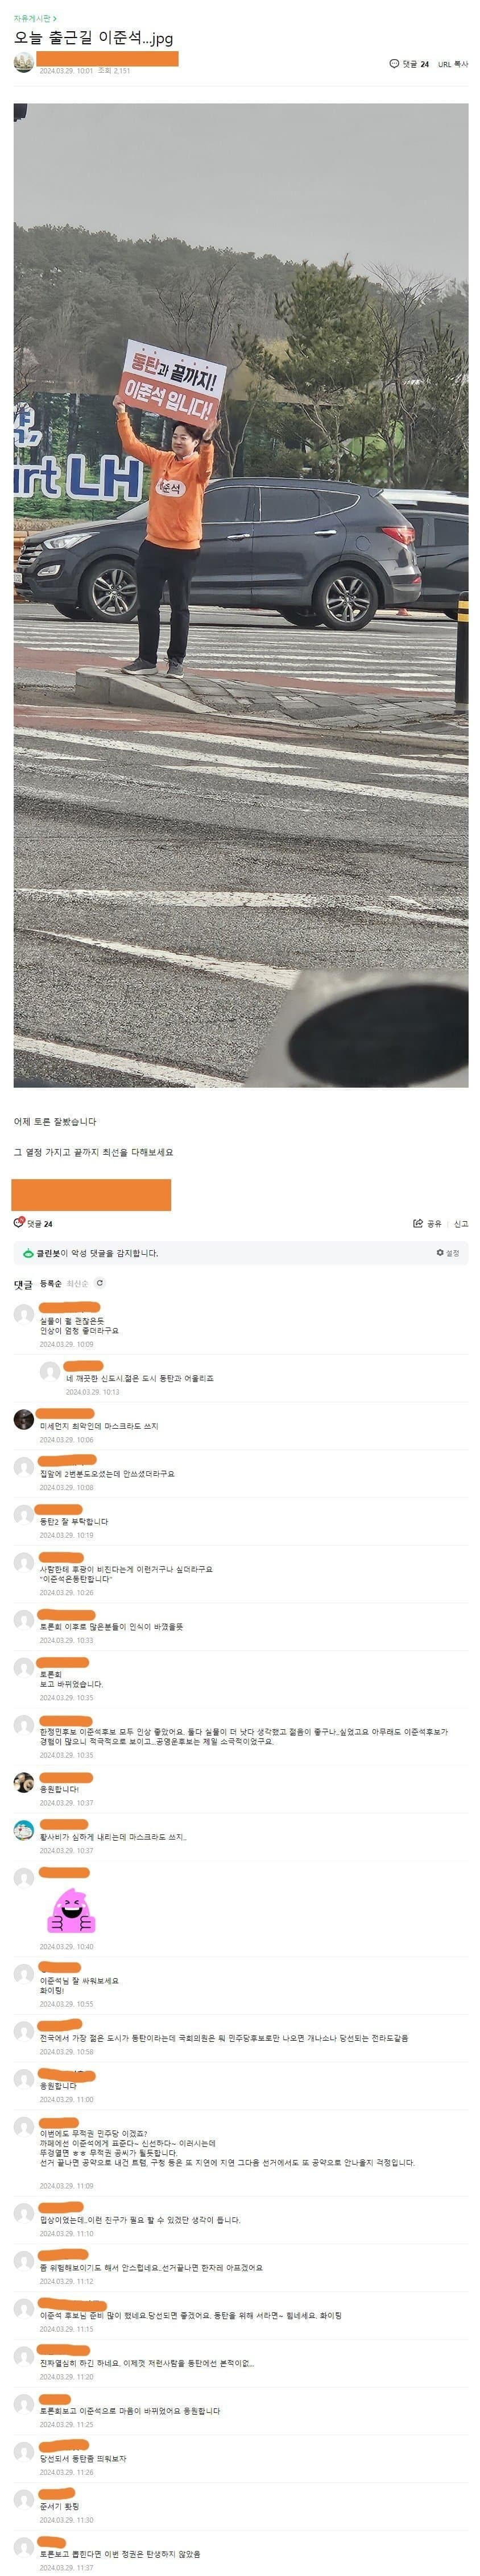Open the 이준석 street photo
480x2576 pixels.
tap(241, 594)
